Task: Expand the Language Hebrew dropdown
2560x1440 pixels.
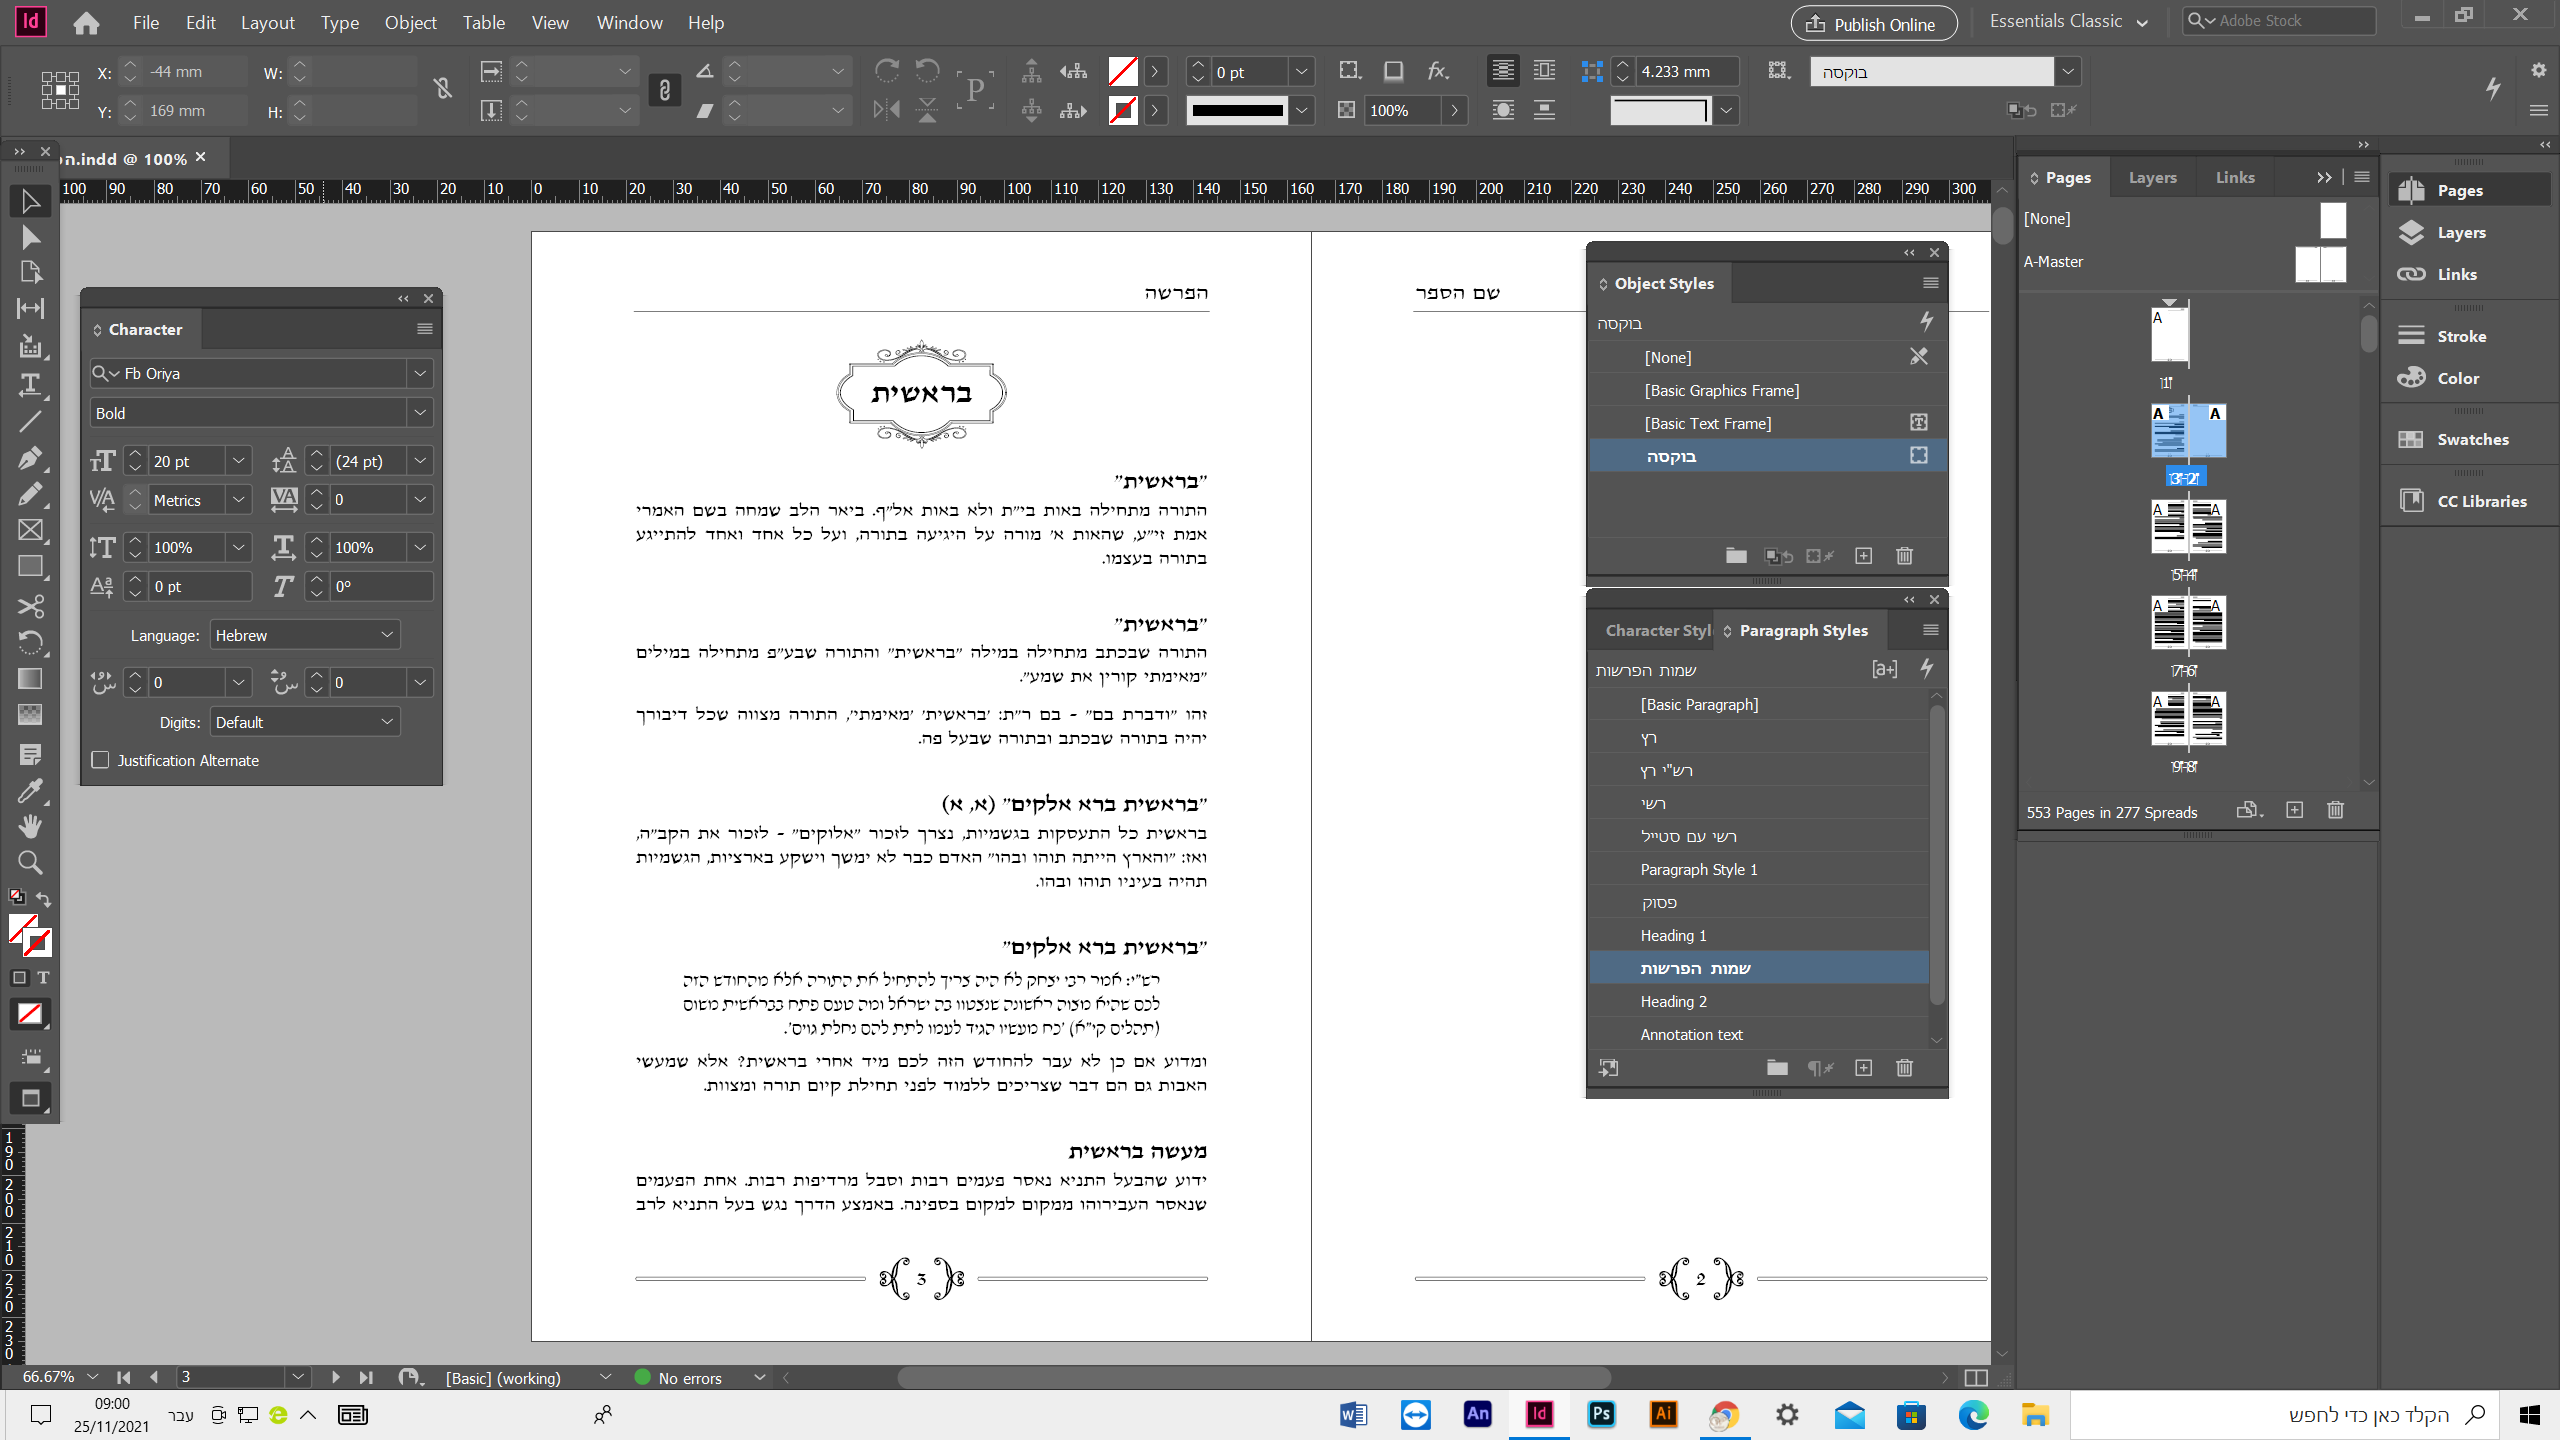Action: tap(387, 635)
